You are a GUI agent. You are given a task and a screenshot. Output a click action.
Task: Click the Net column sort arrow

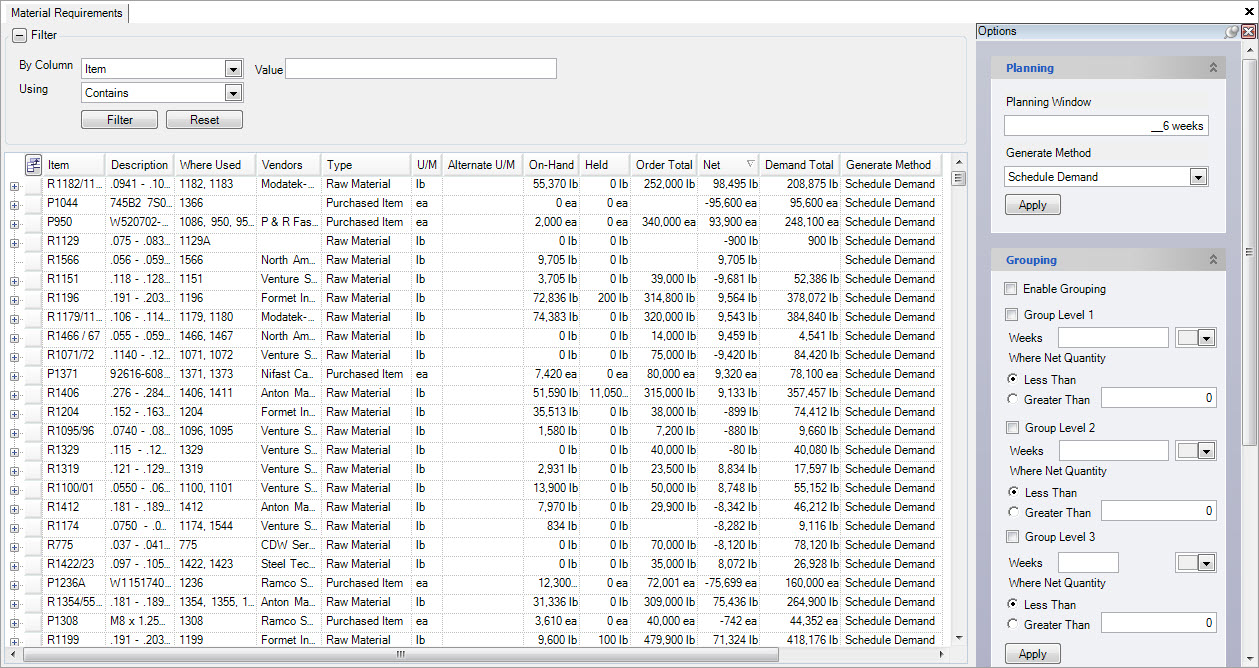click(x=749, y=165)
